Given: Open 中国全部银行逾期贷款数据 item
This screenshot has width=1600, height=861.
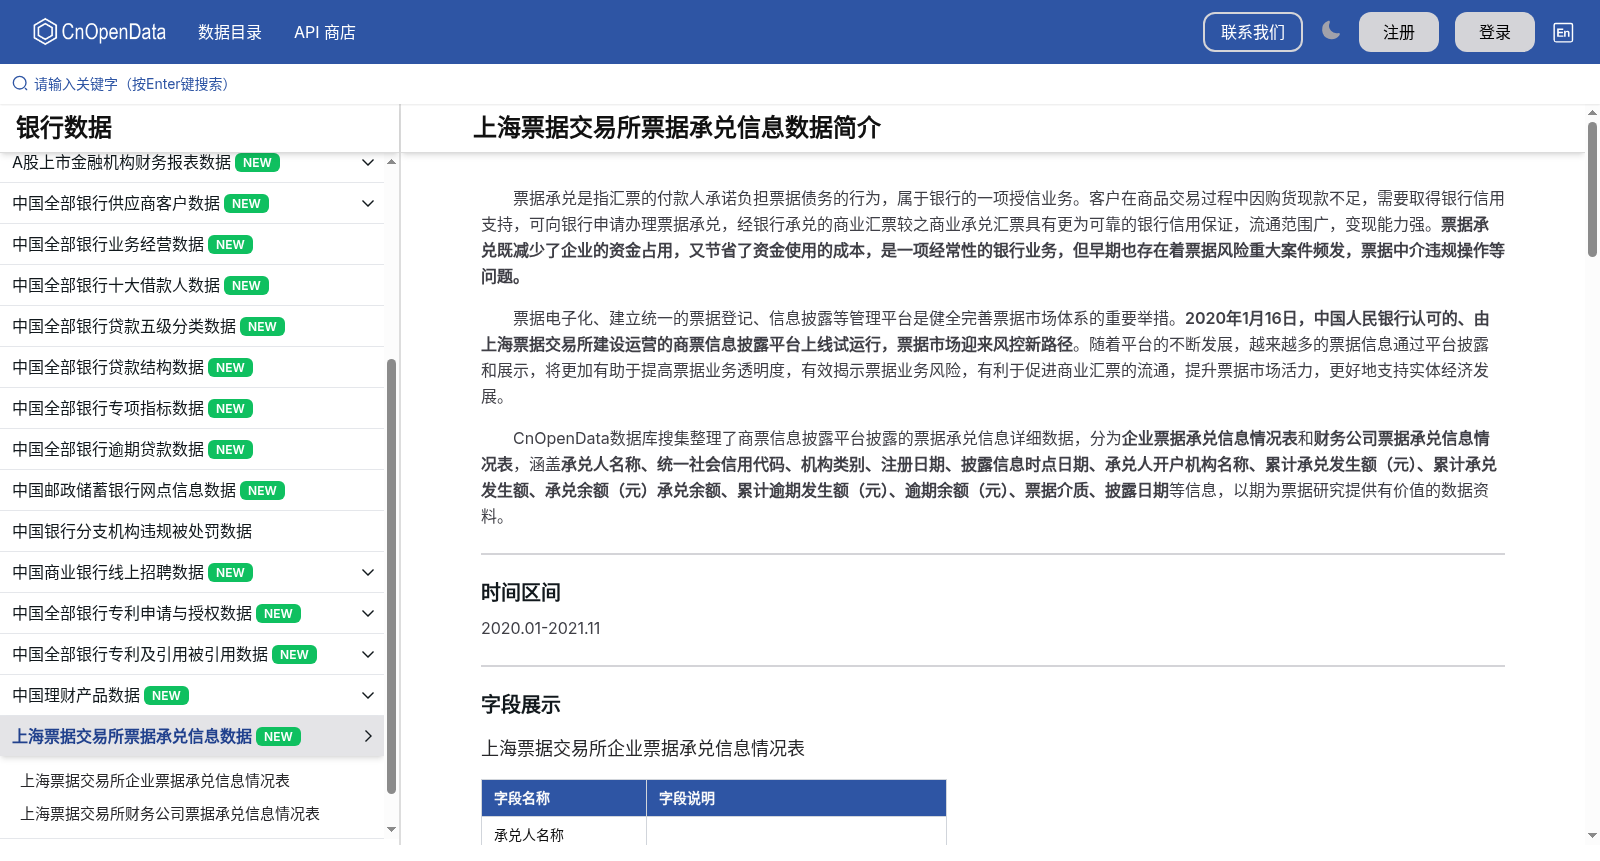Looking at the screenshot, I should tap(192, 449).
